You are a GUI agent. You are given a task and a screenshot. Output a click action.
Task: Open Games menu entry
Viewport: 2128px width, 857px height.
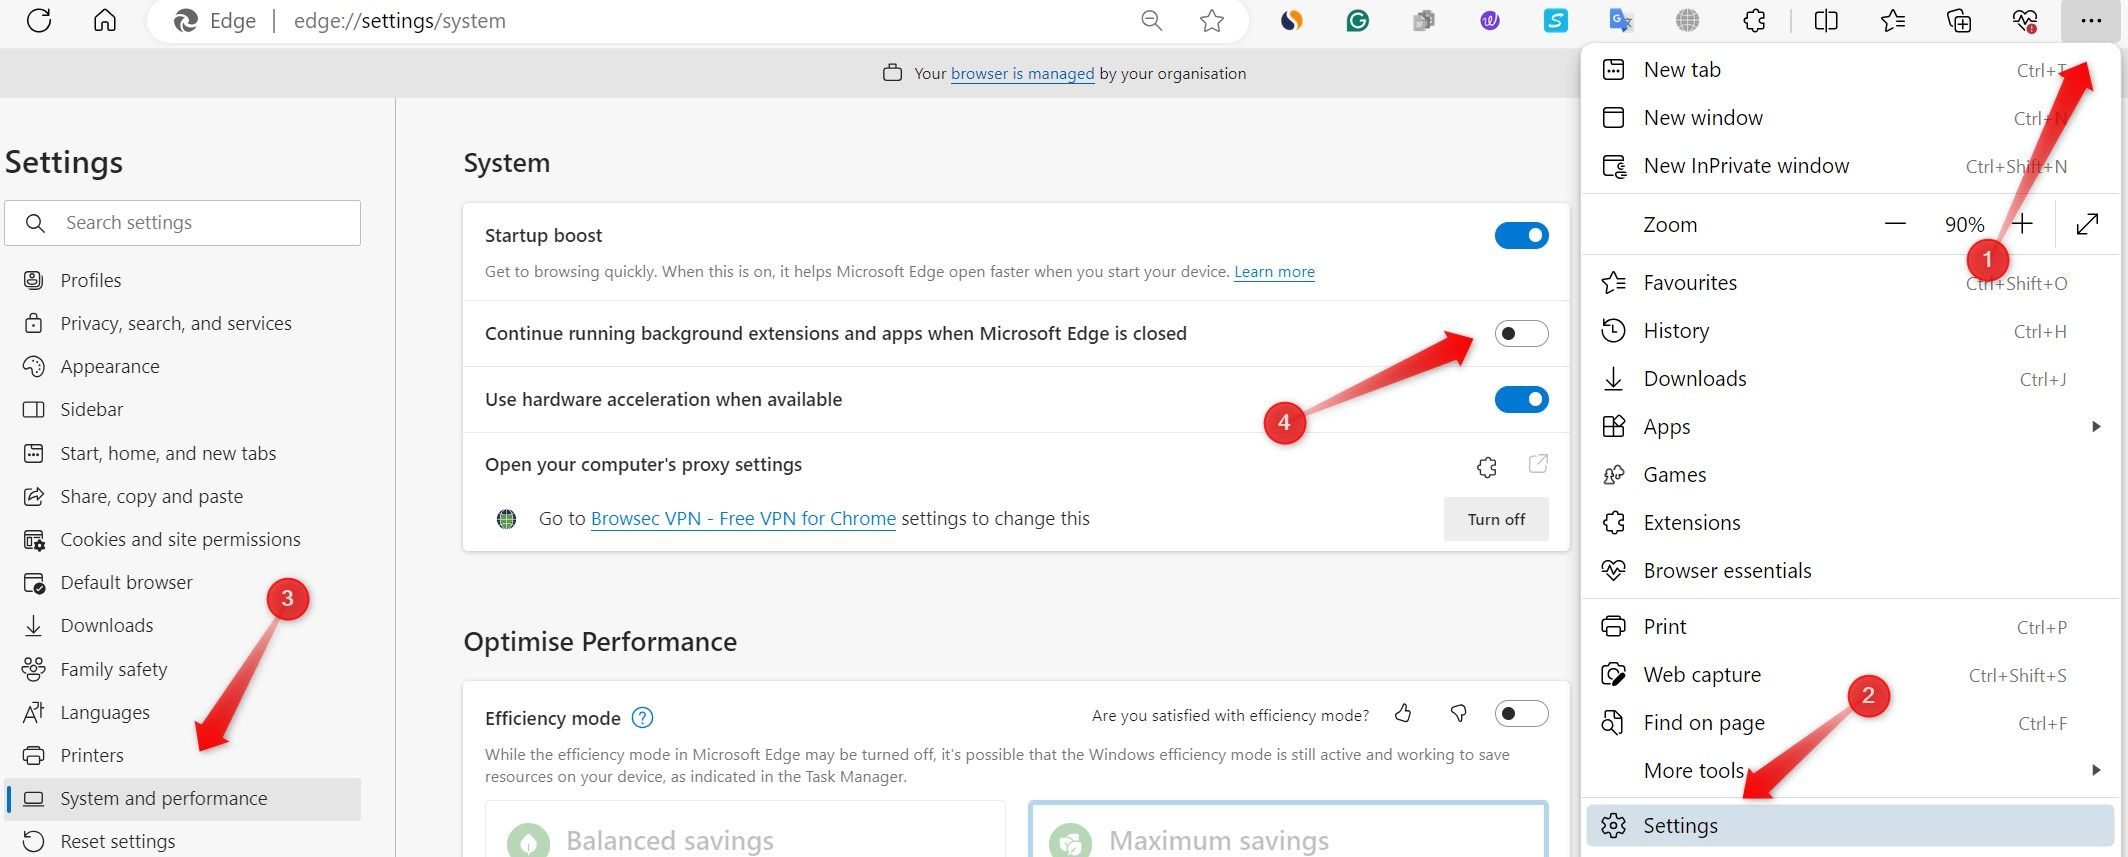pos(1850,475)
